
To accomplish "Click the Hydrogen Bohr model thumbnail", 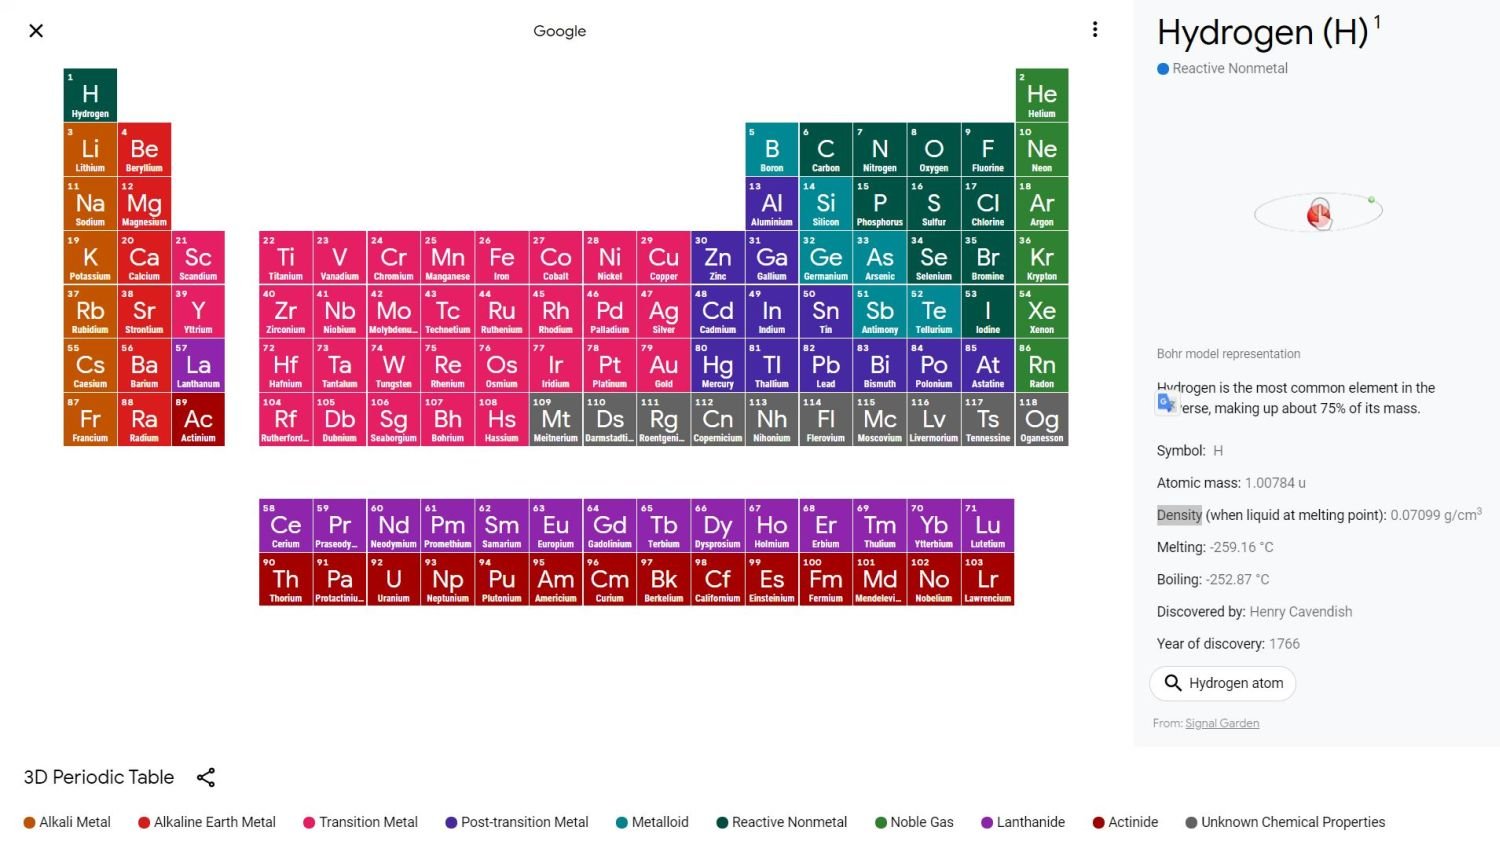I will (1318, 213).
